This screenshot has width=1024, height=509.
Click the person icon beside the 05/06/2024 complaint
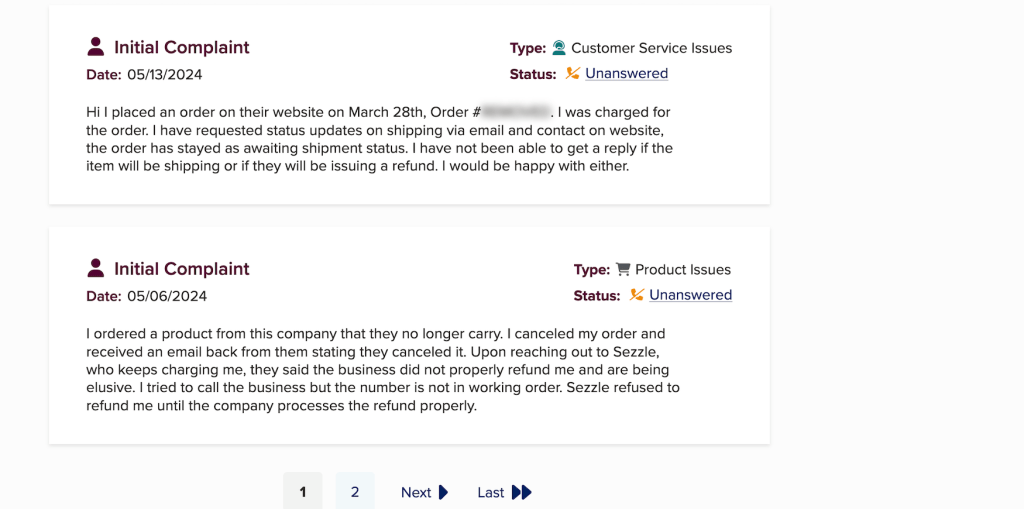tap(96, 268)
